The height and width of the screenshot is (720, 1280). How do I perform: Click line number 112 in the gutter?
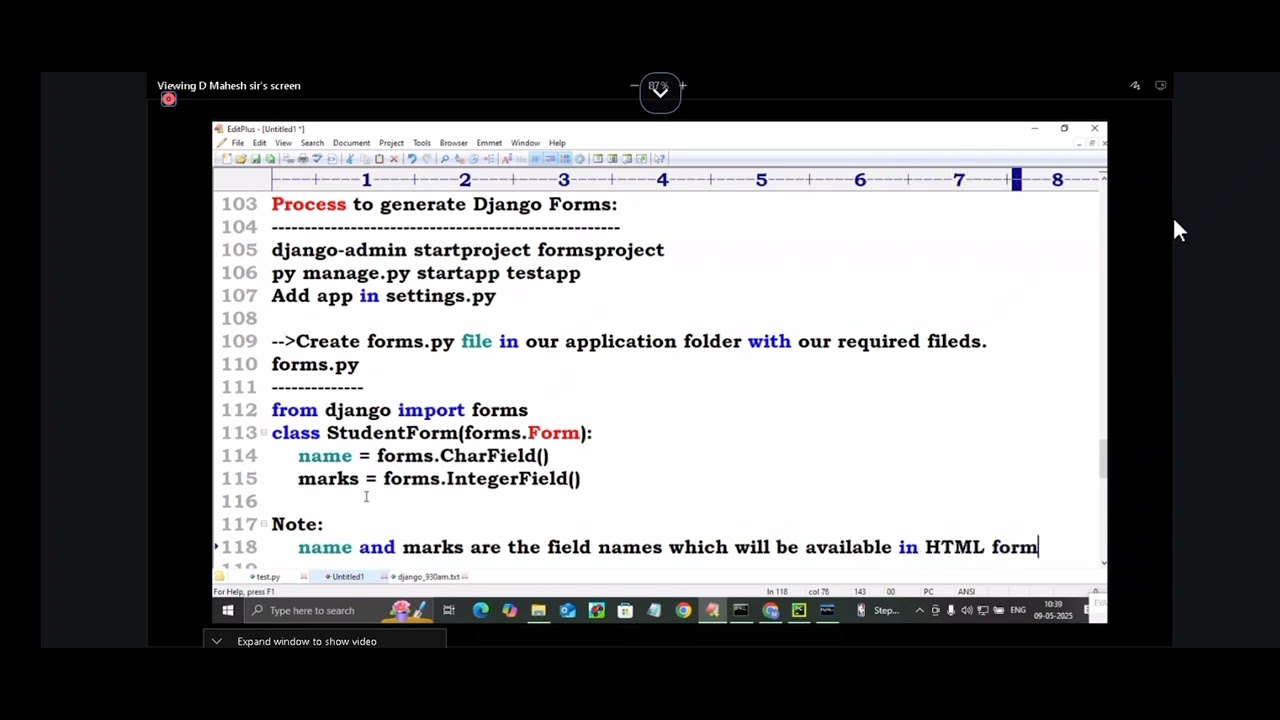pos(240,410)
